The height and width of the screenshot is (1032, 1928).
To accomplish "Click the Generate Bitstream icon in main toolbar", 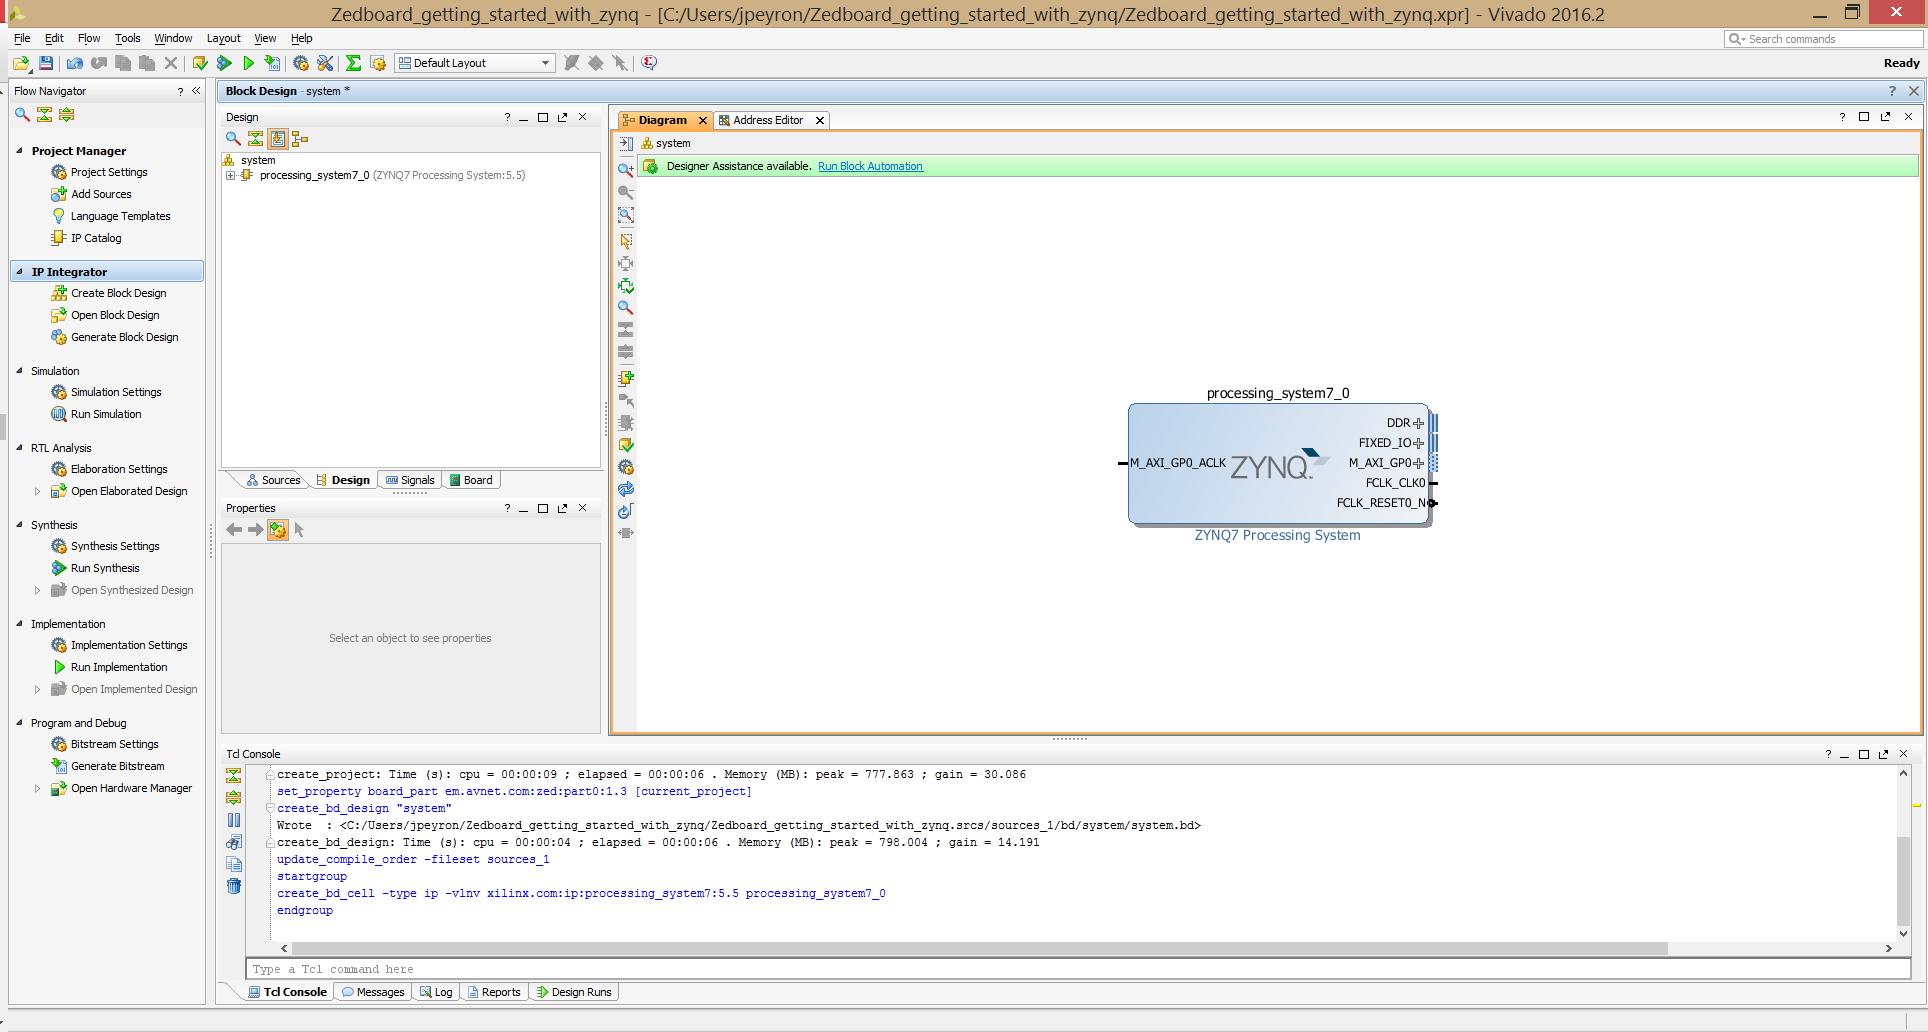I will point(272,63).
